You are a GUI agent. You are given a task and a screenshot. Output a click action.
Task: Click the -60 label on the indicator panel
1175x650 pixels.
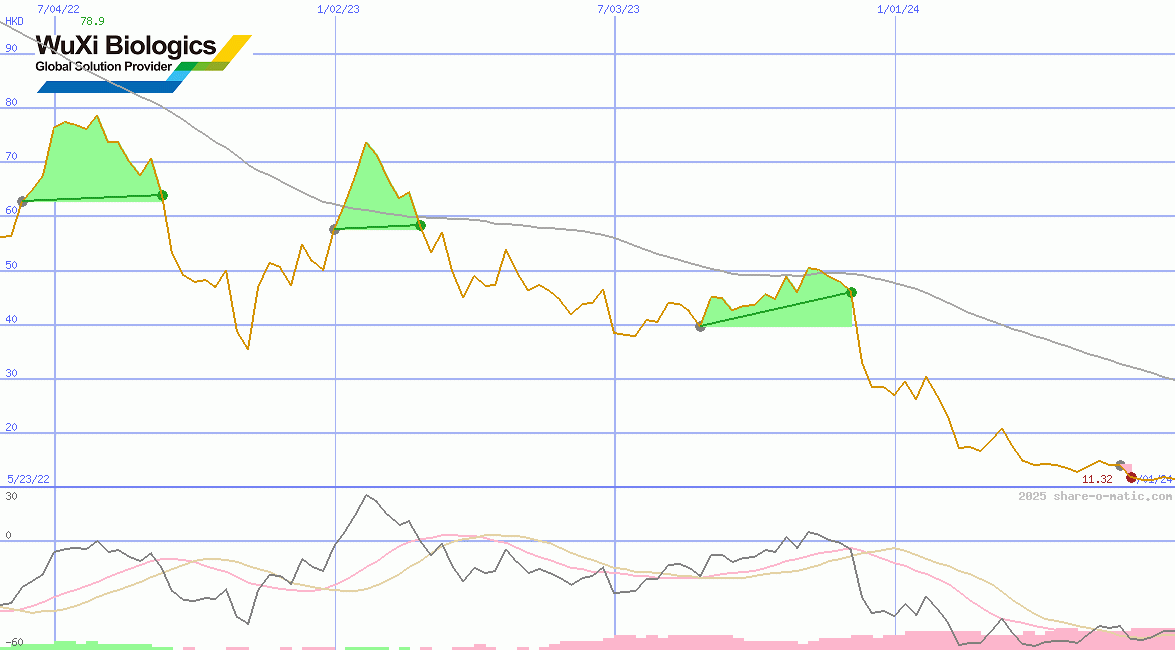click(x=14, y=643)
